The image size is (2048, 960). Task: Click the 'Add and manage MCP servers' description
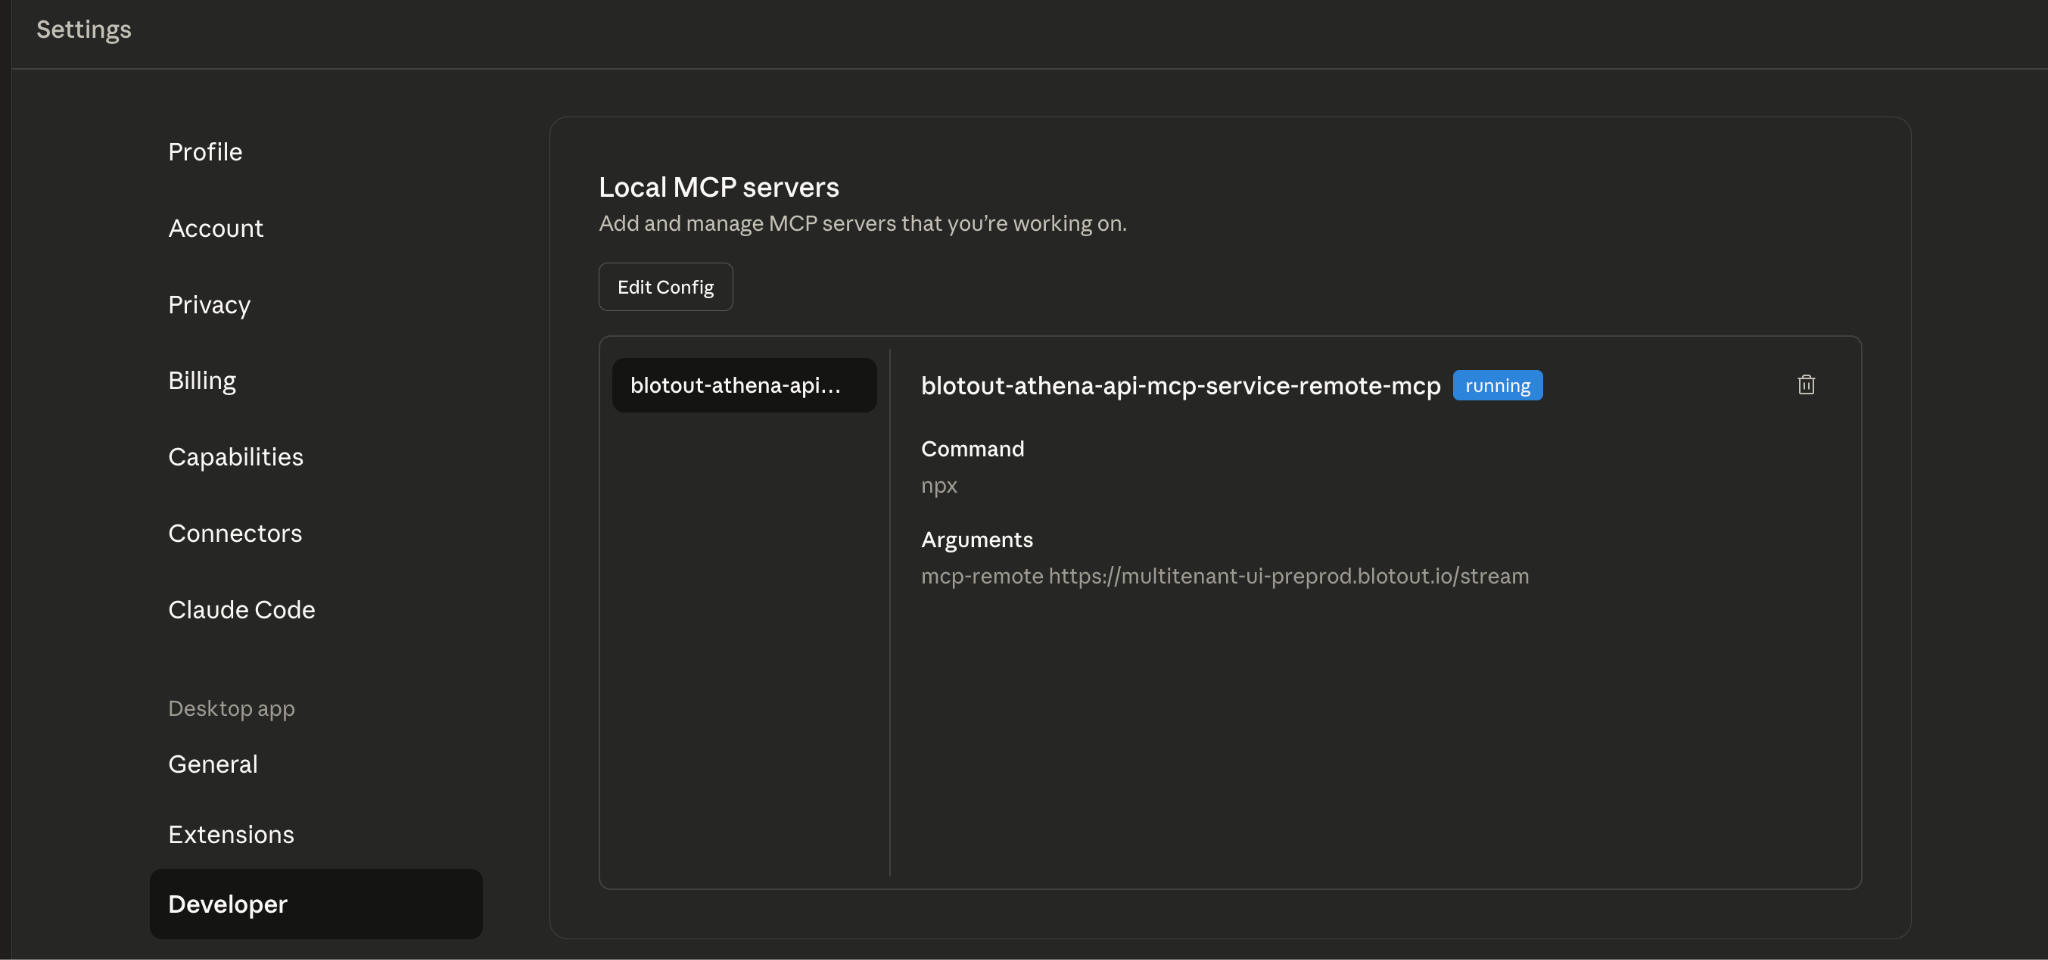863,224
